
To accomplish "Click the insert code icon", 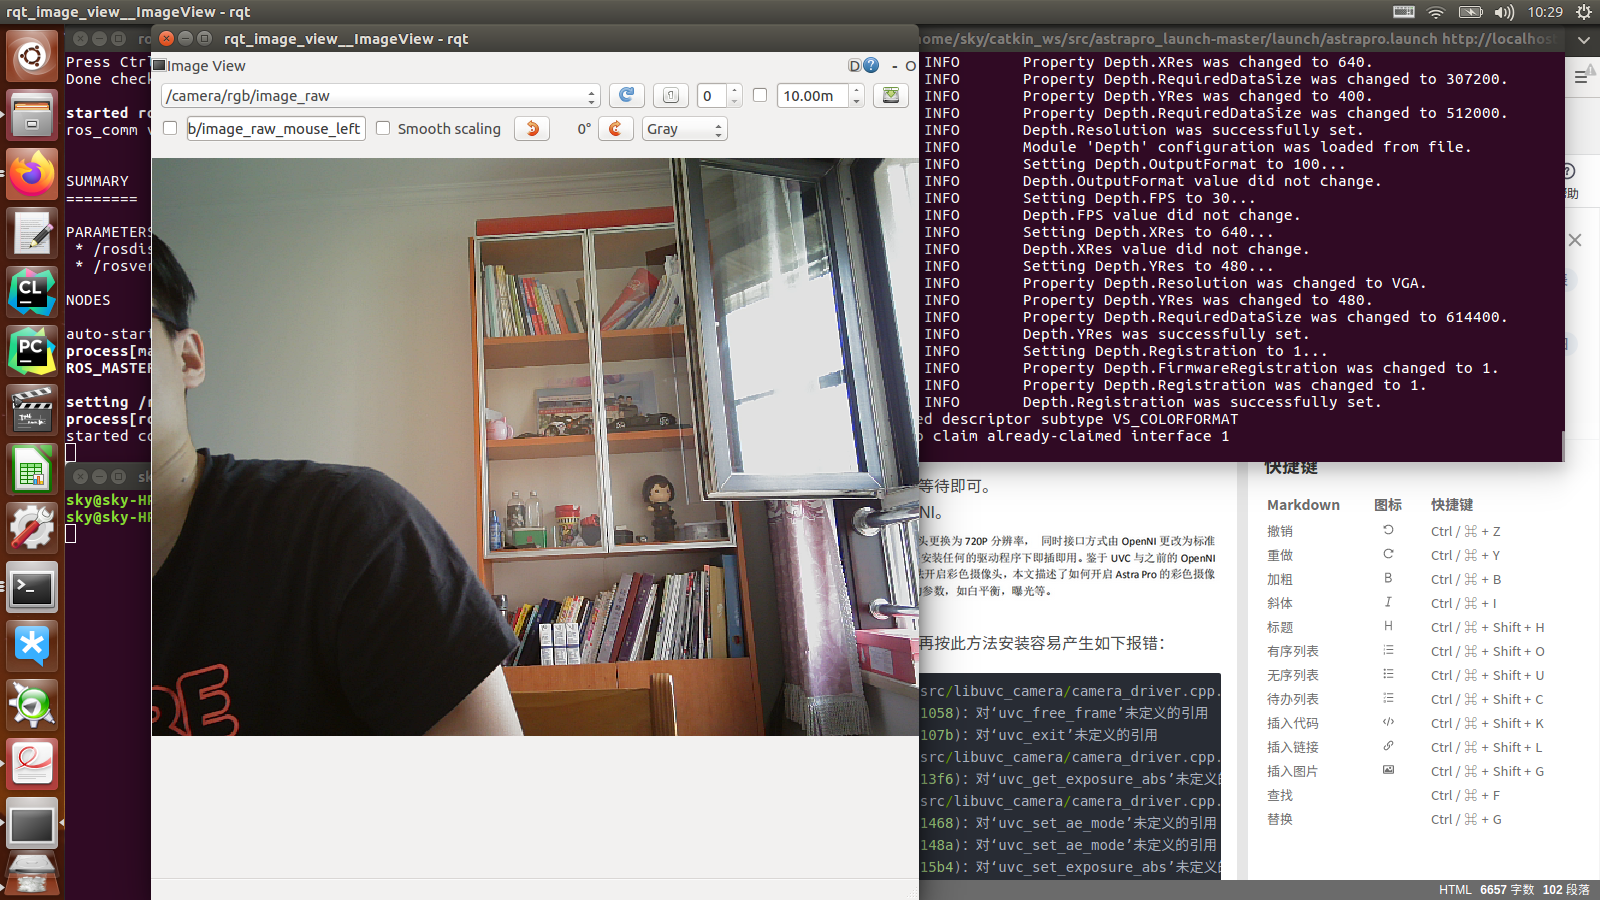I will (1388, 722).
